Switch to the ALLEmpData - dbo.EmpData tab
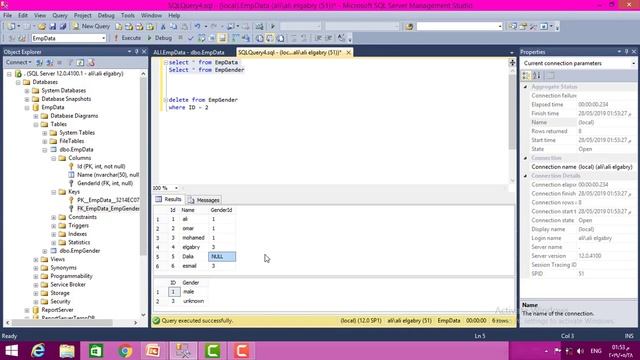The image size is (640, 360). pyautogui.click(x=189, y=53)
